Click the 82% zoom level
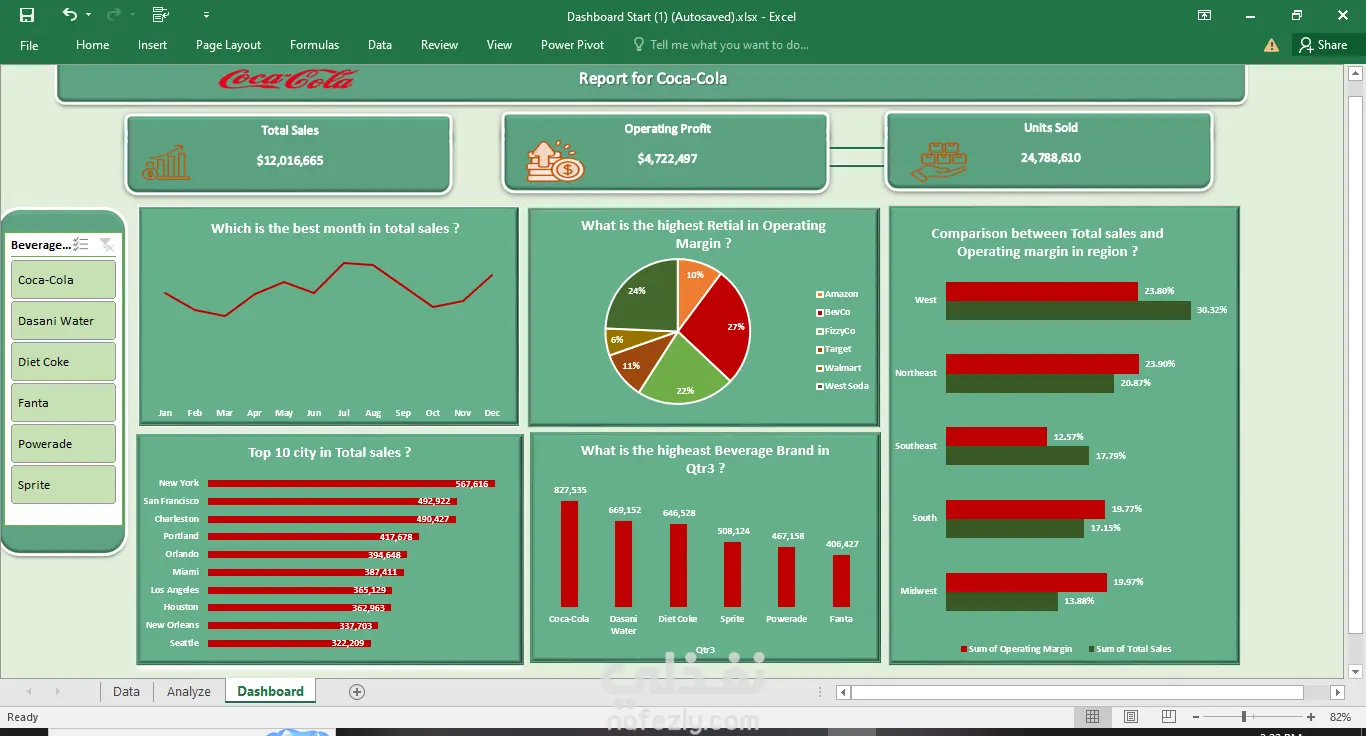Screen dimensions: 1366x736 (1340, 717)
